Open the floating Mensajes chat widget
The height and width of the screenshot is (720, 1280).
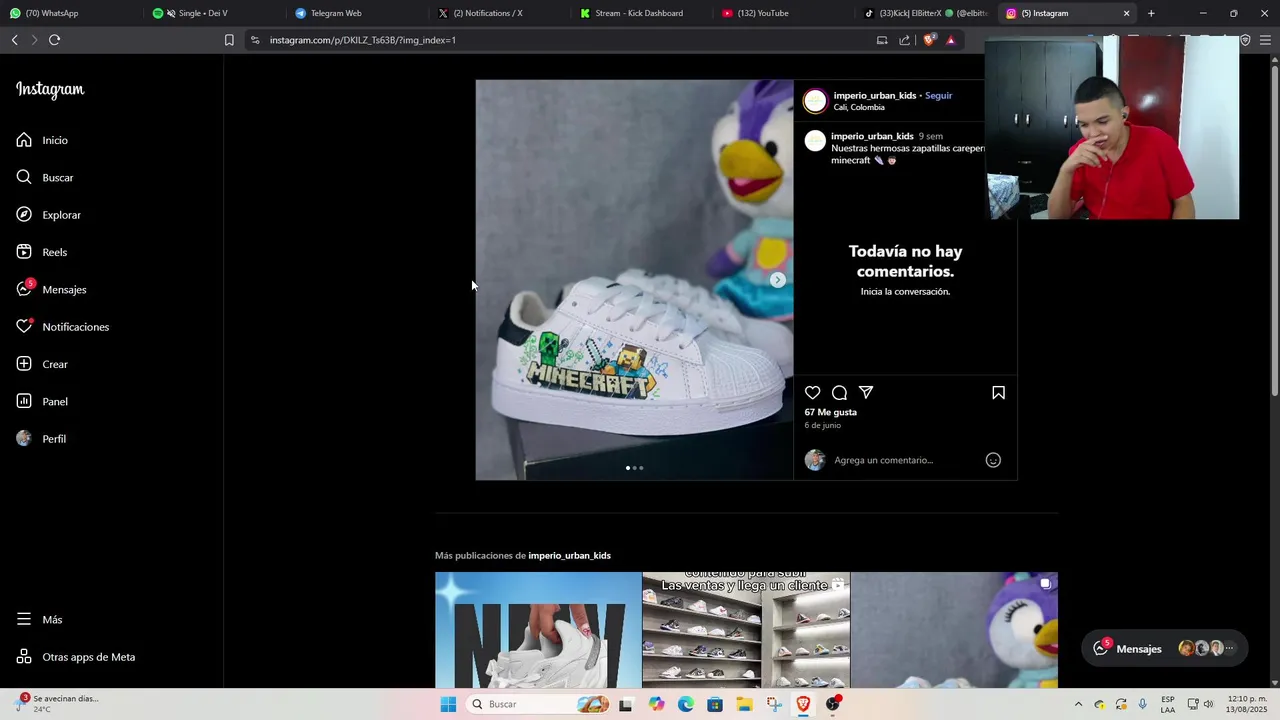point(1165,648)
